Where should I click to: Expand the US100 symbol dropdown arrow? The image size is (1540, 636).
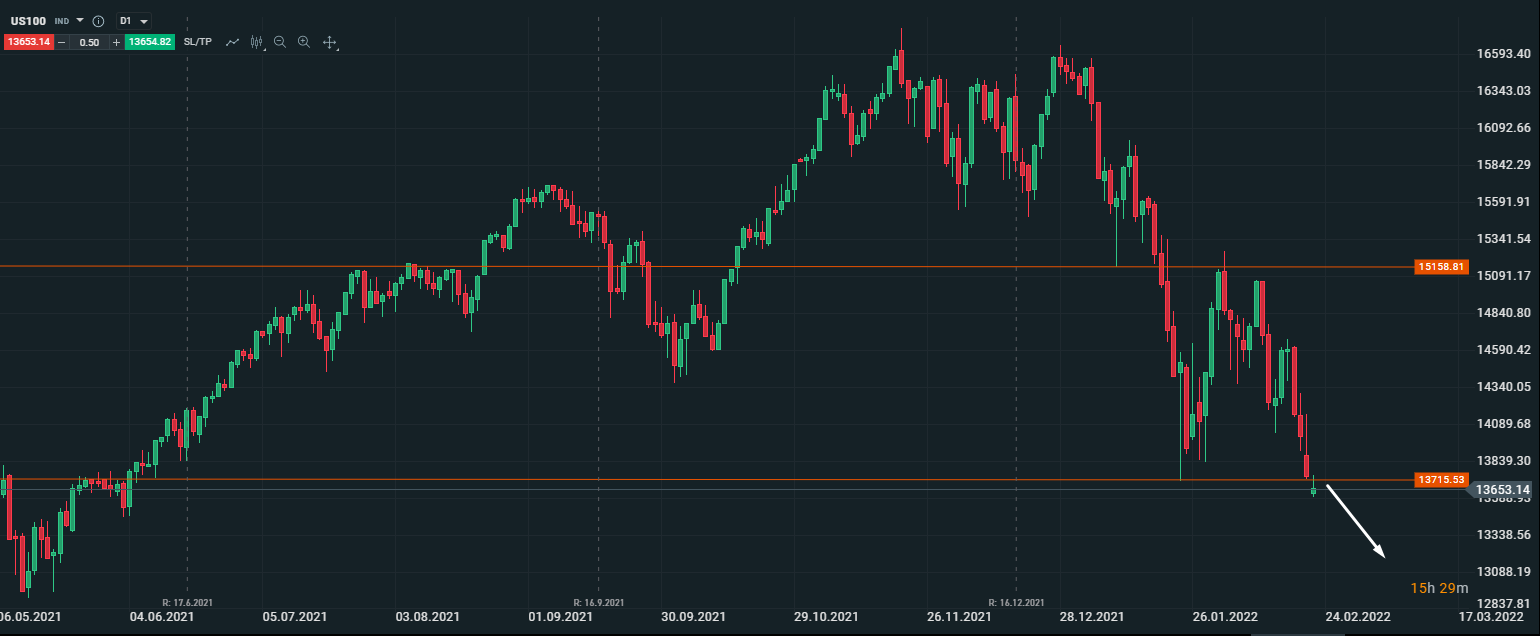point(80,20)
